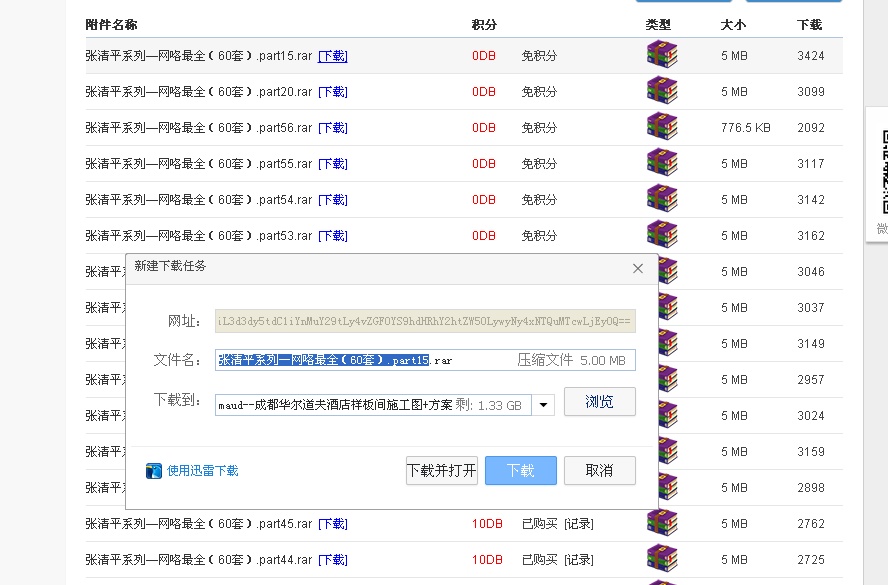Open the 使用迅雷下载 link
The width and height of the screenshot is (888, 585).
[202, 471]
